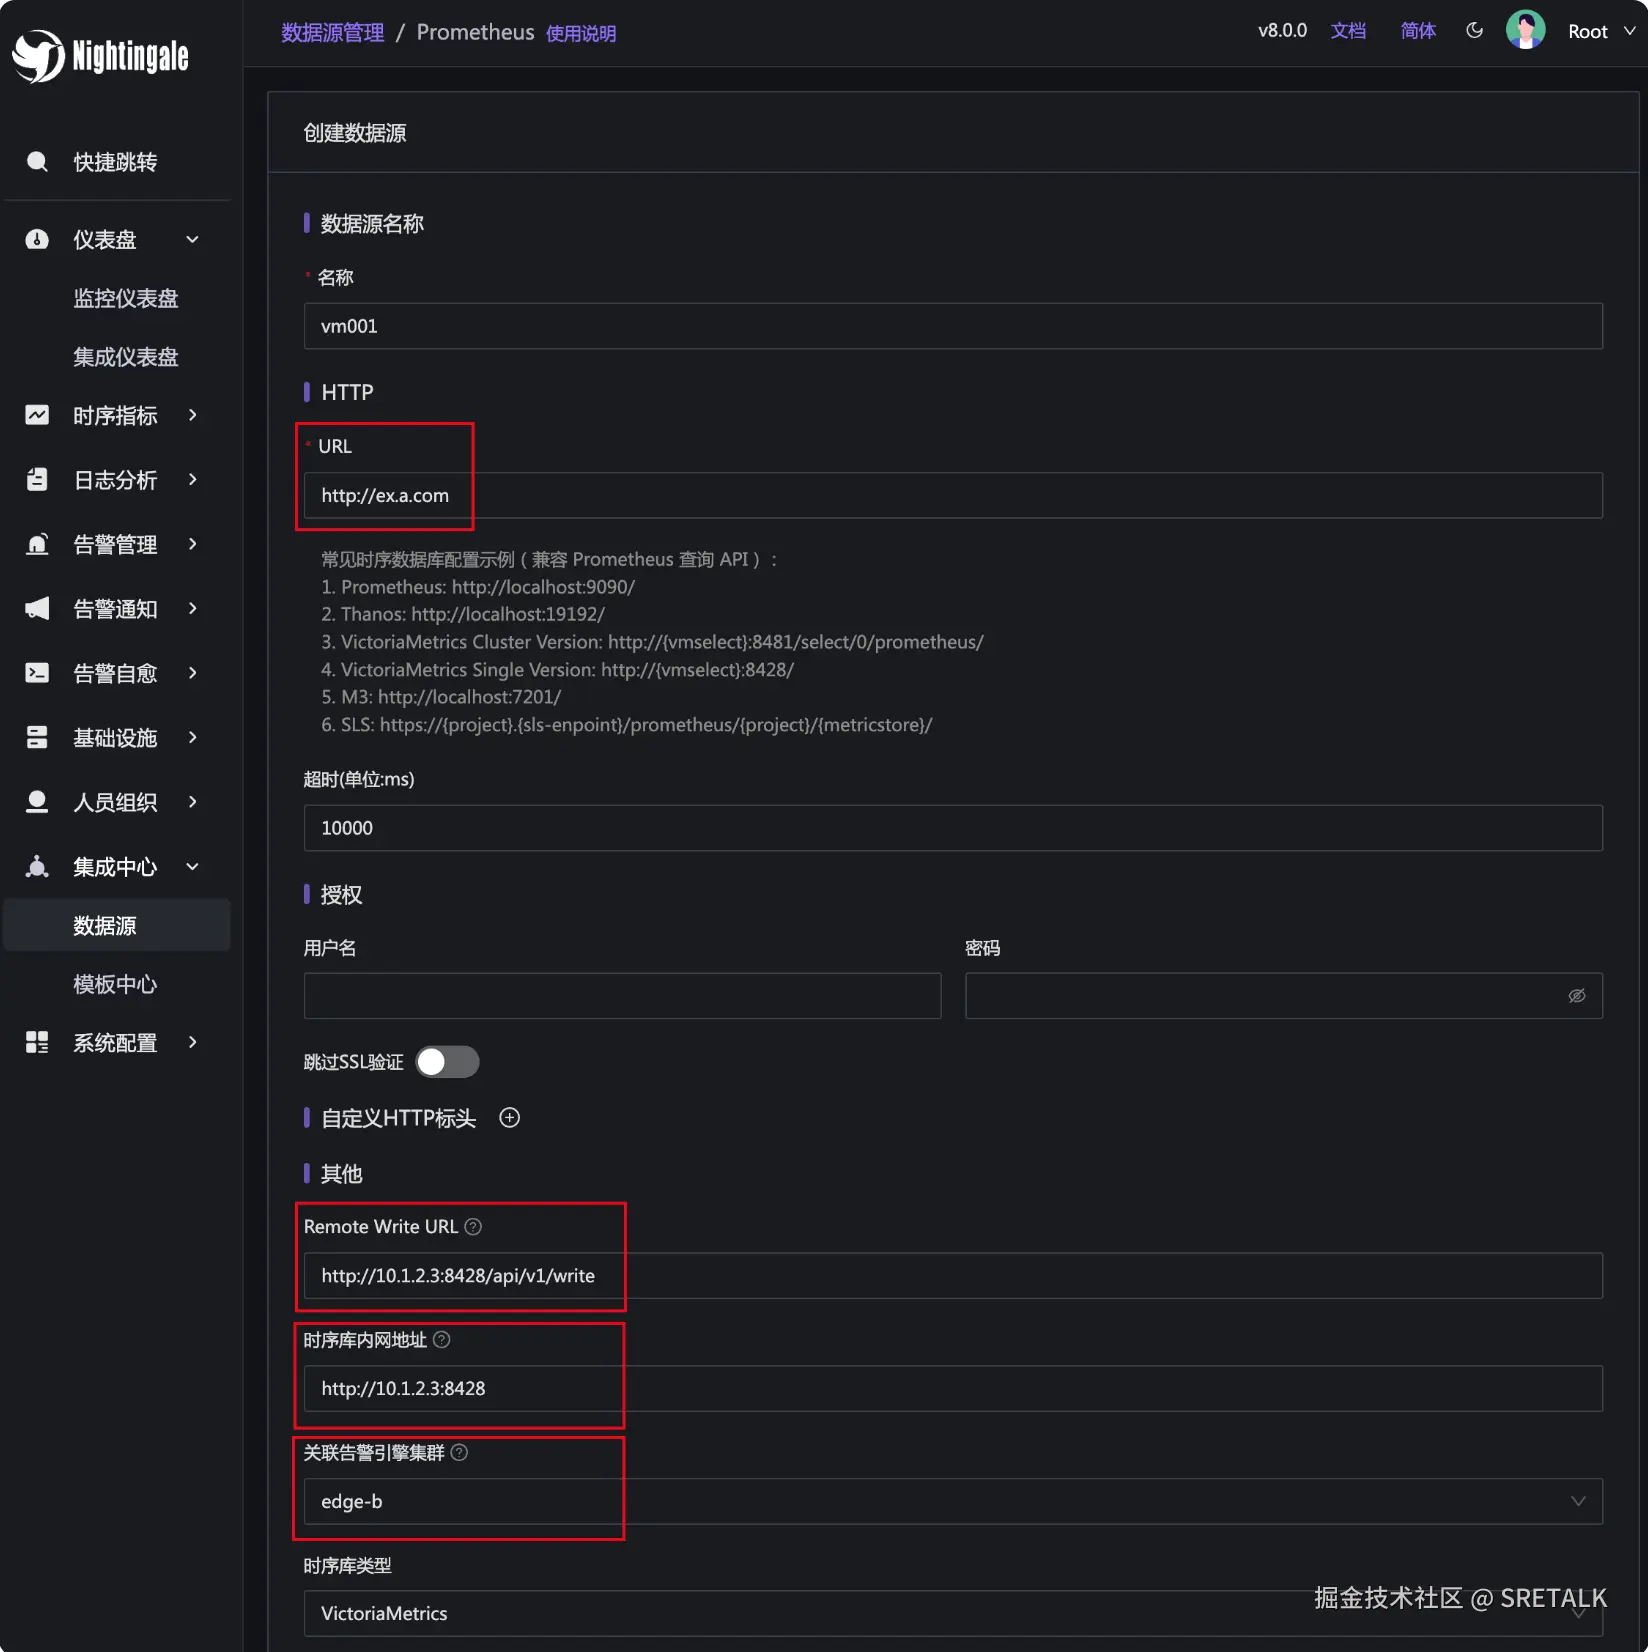The height and width of the screenshot is (1652, 1648).
Task: Select 数据源 menu item
Action: coord(117,926)
